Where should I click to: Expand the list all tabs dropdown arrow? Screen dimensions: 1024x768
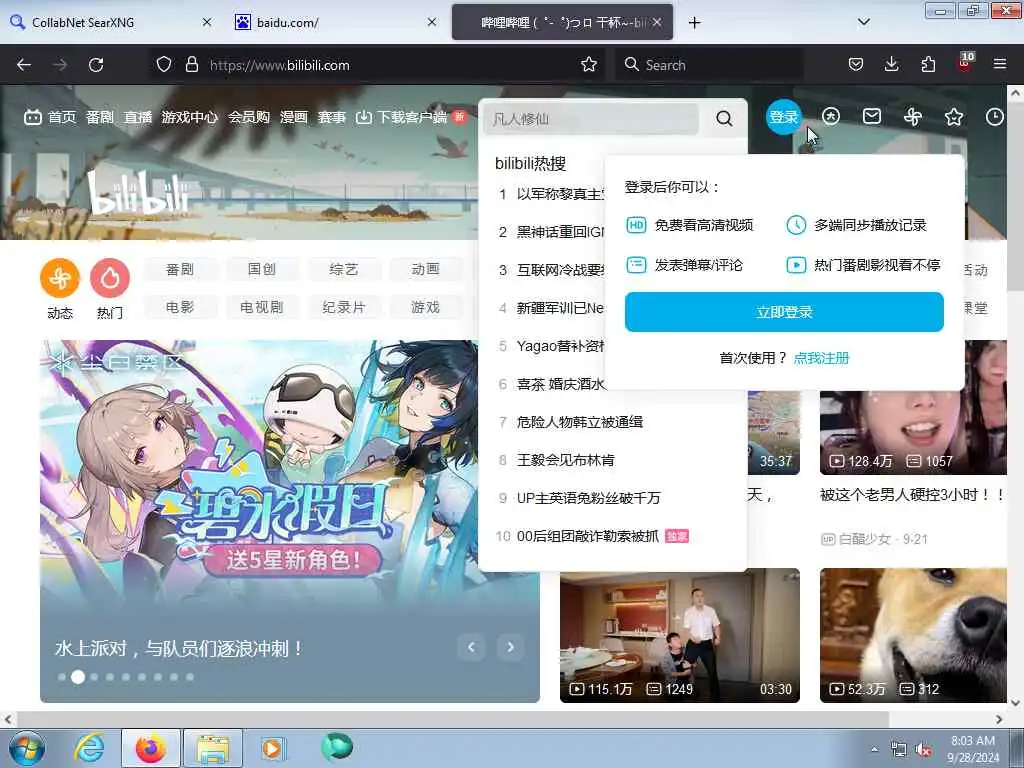tap(863, 22)
